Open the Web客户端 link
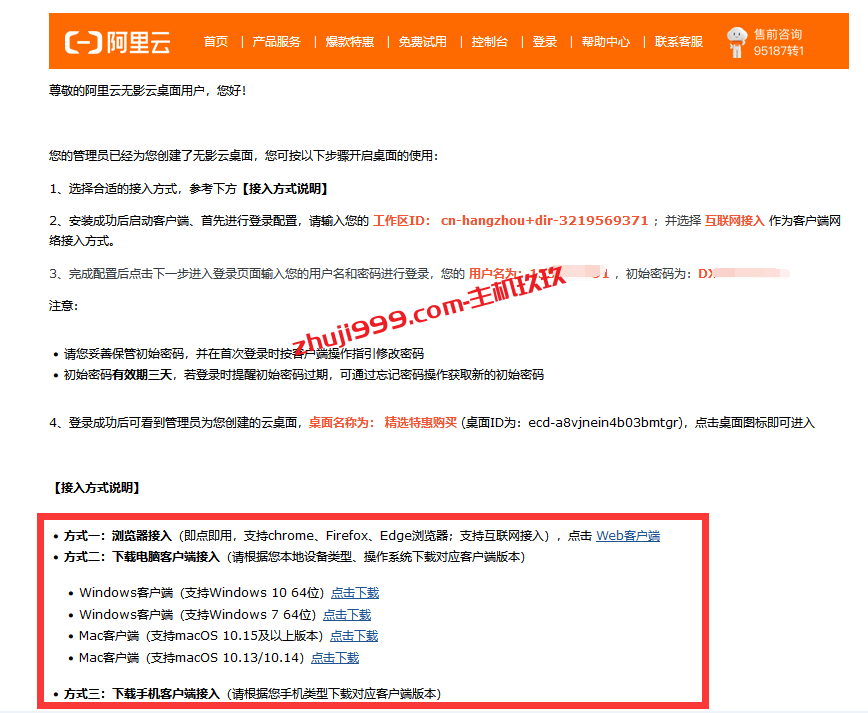Image resolution: width=868 pixels, height=713 pixels. tap(628, 536)
